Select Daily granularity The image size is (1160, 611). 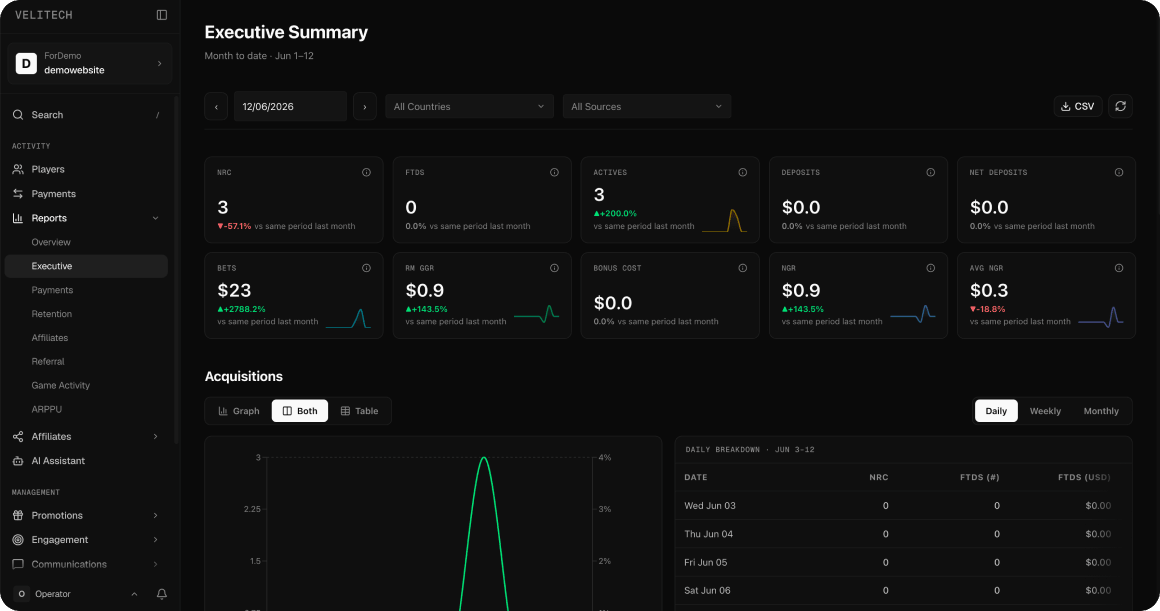click(x=996, y=411)
